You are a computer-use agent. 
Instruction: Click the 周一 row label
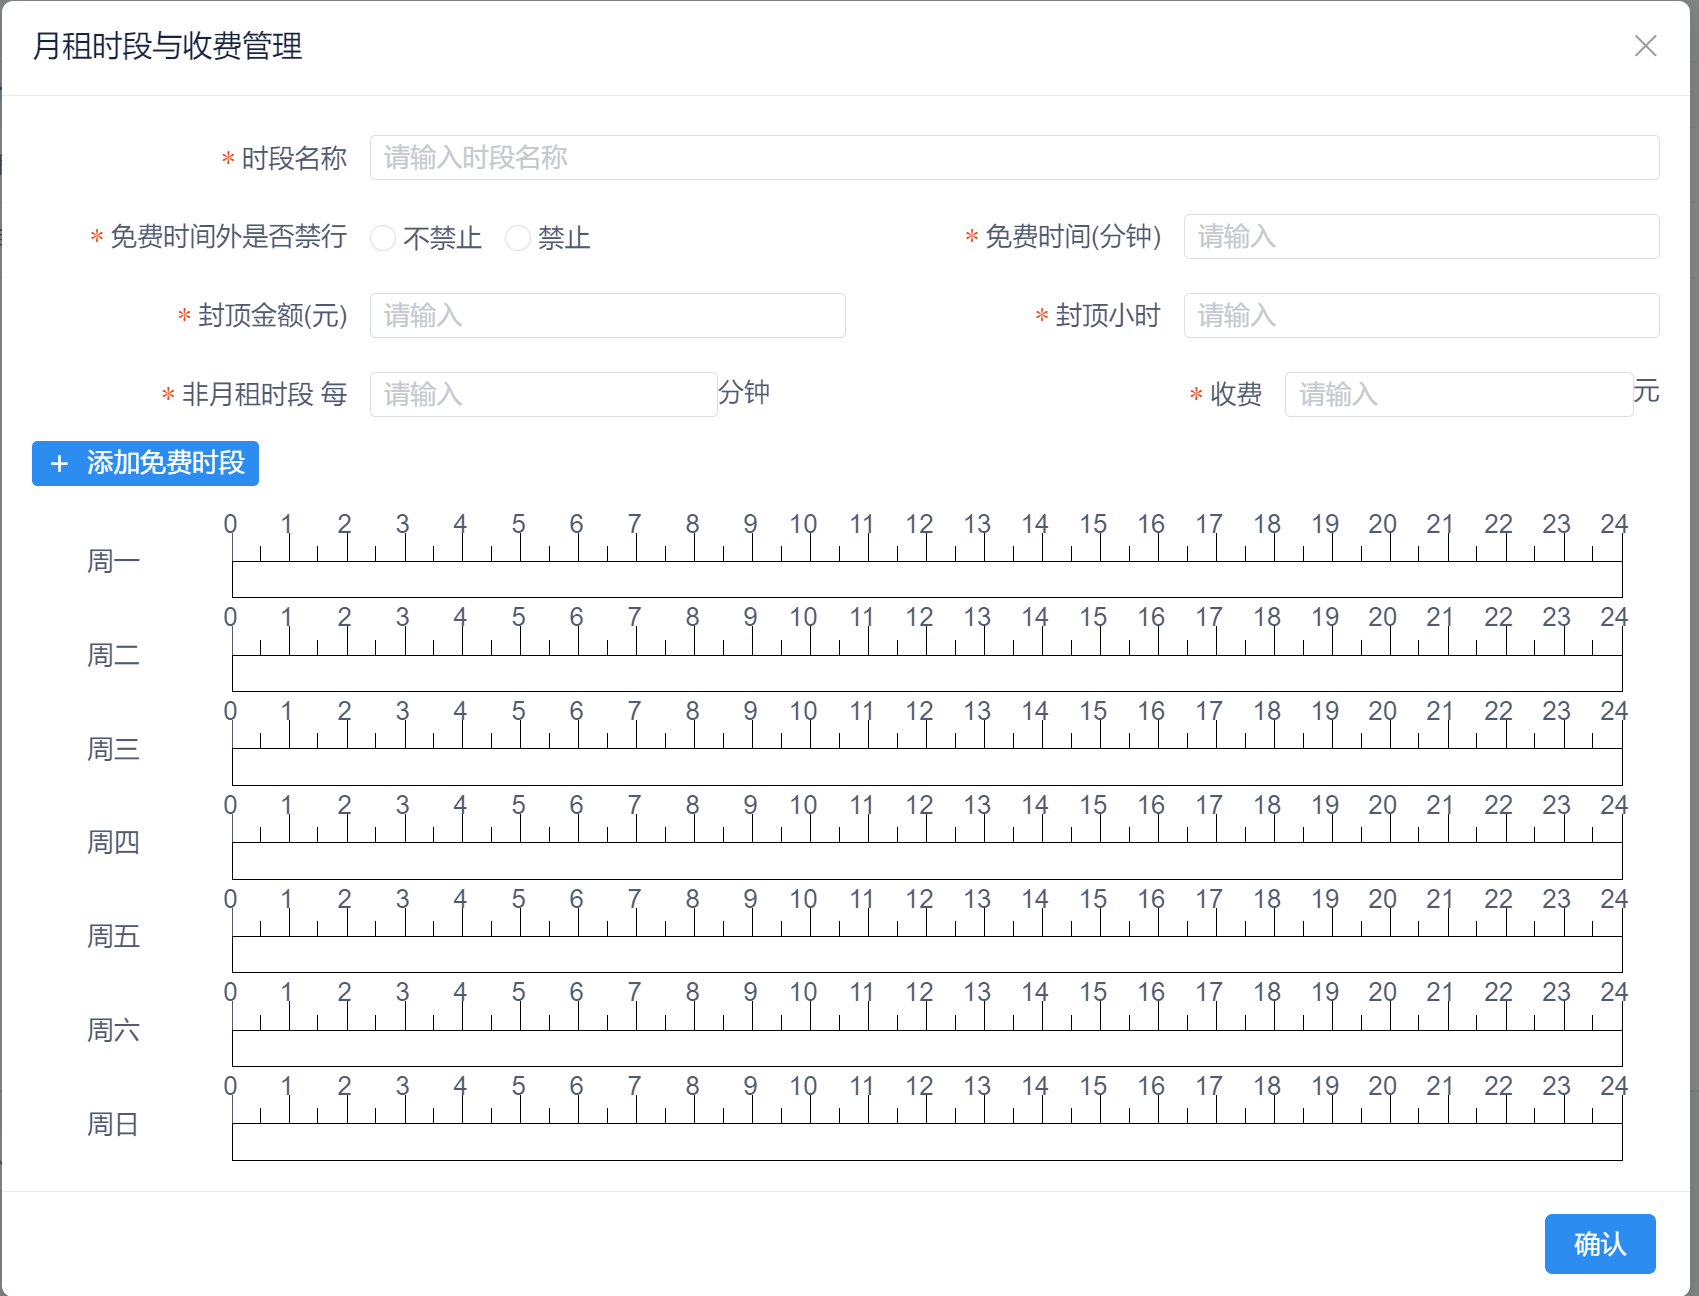(x=113, y=562)
